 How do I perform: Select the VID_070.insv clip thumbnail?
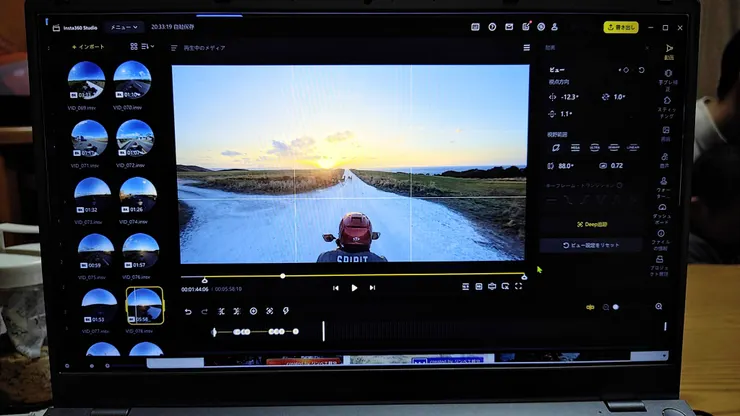(x=132, y=79)
